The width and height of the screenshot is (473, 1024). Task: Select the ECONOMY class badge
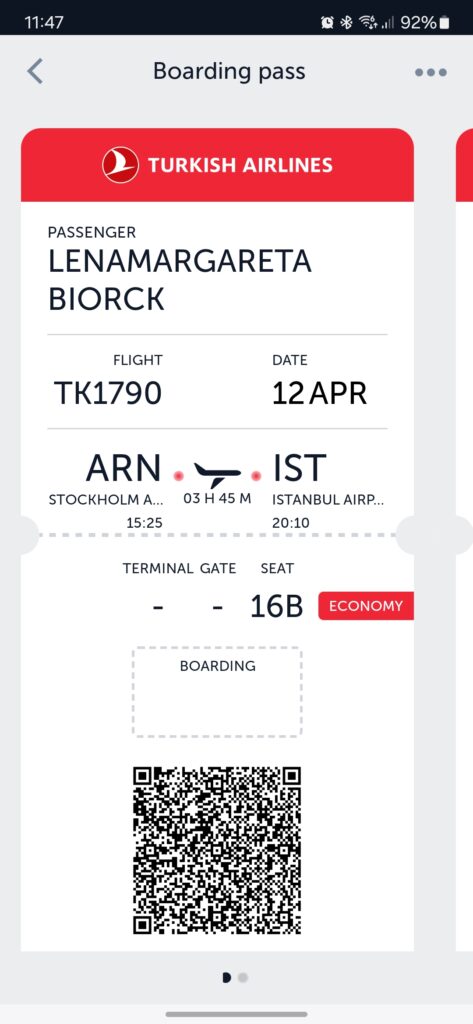tap(366, 605)
